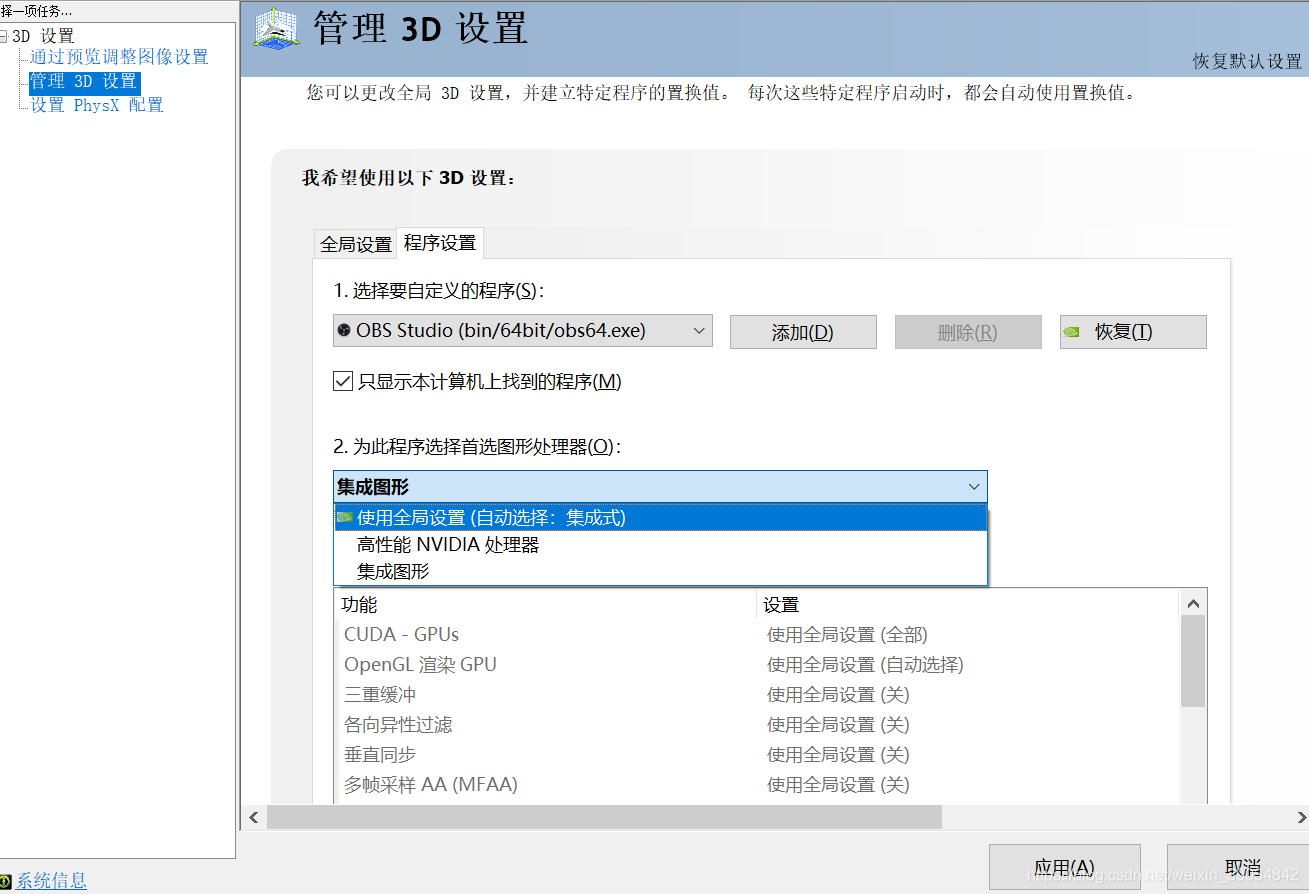Click the 应用(A) button
The image size is (1309, 894).
(x=1064, y=867)
